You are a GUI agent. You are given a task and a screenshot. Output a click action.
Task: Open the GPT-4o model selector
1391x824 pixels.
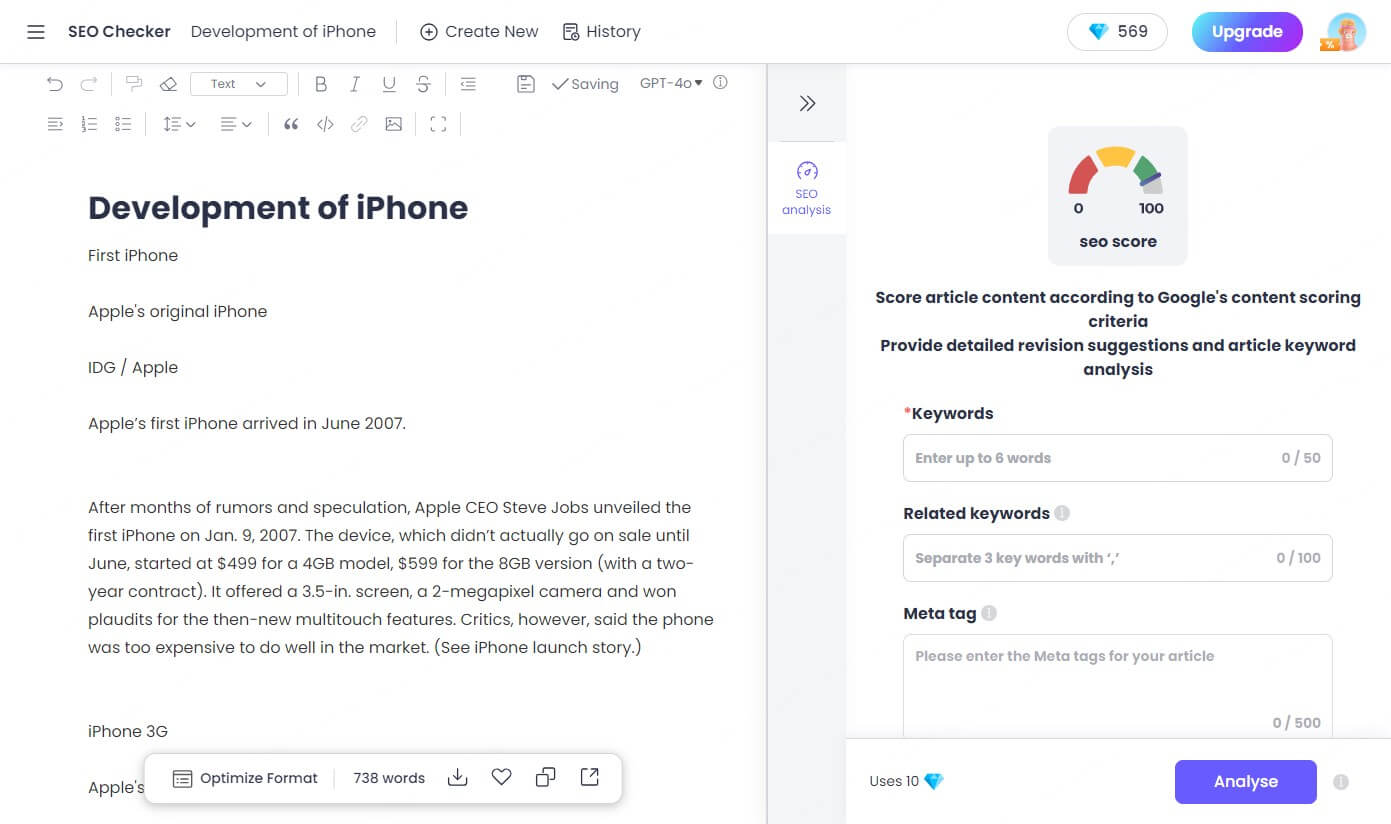pyautogui.click(x=671, y=83)
